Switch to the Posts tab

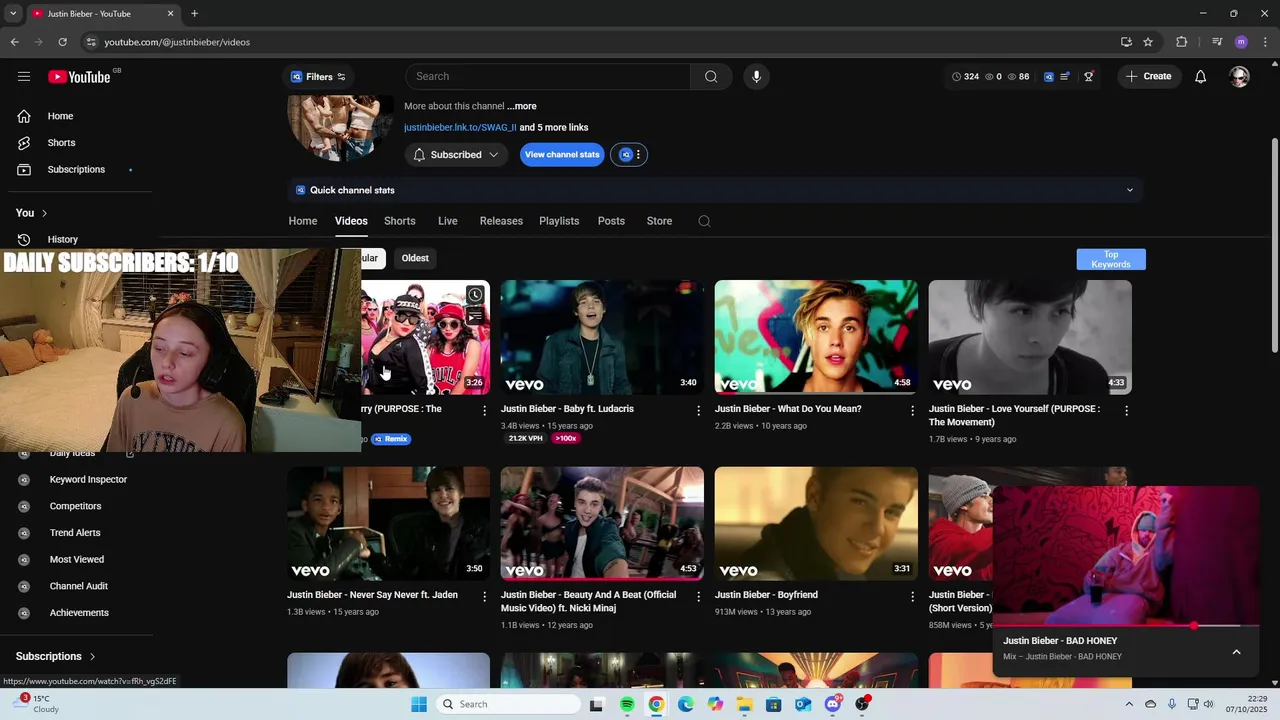[x=611, y=221]
